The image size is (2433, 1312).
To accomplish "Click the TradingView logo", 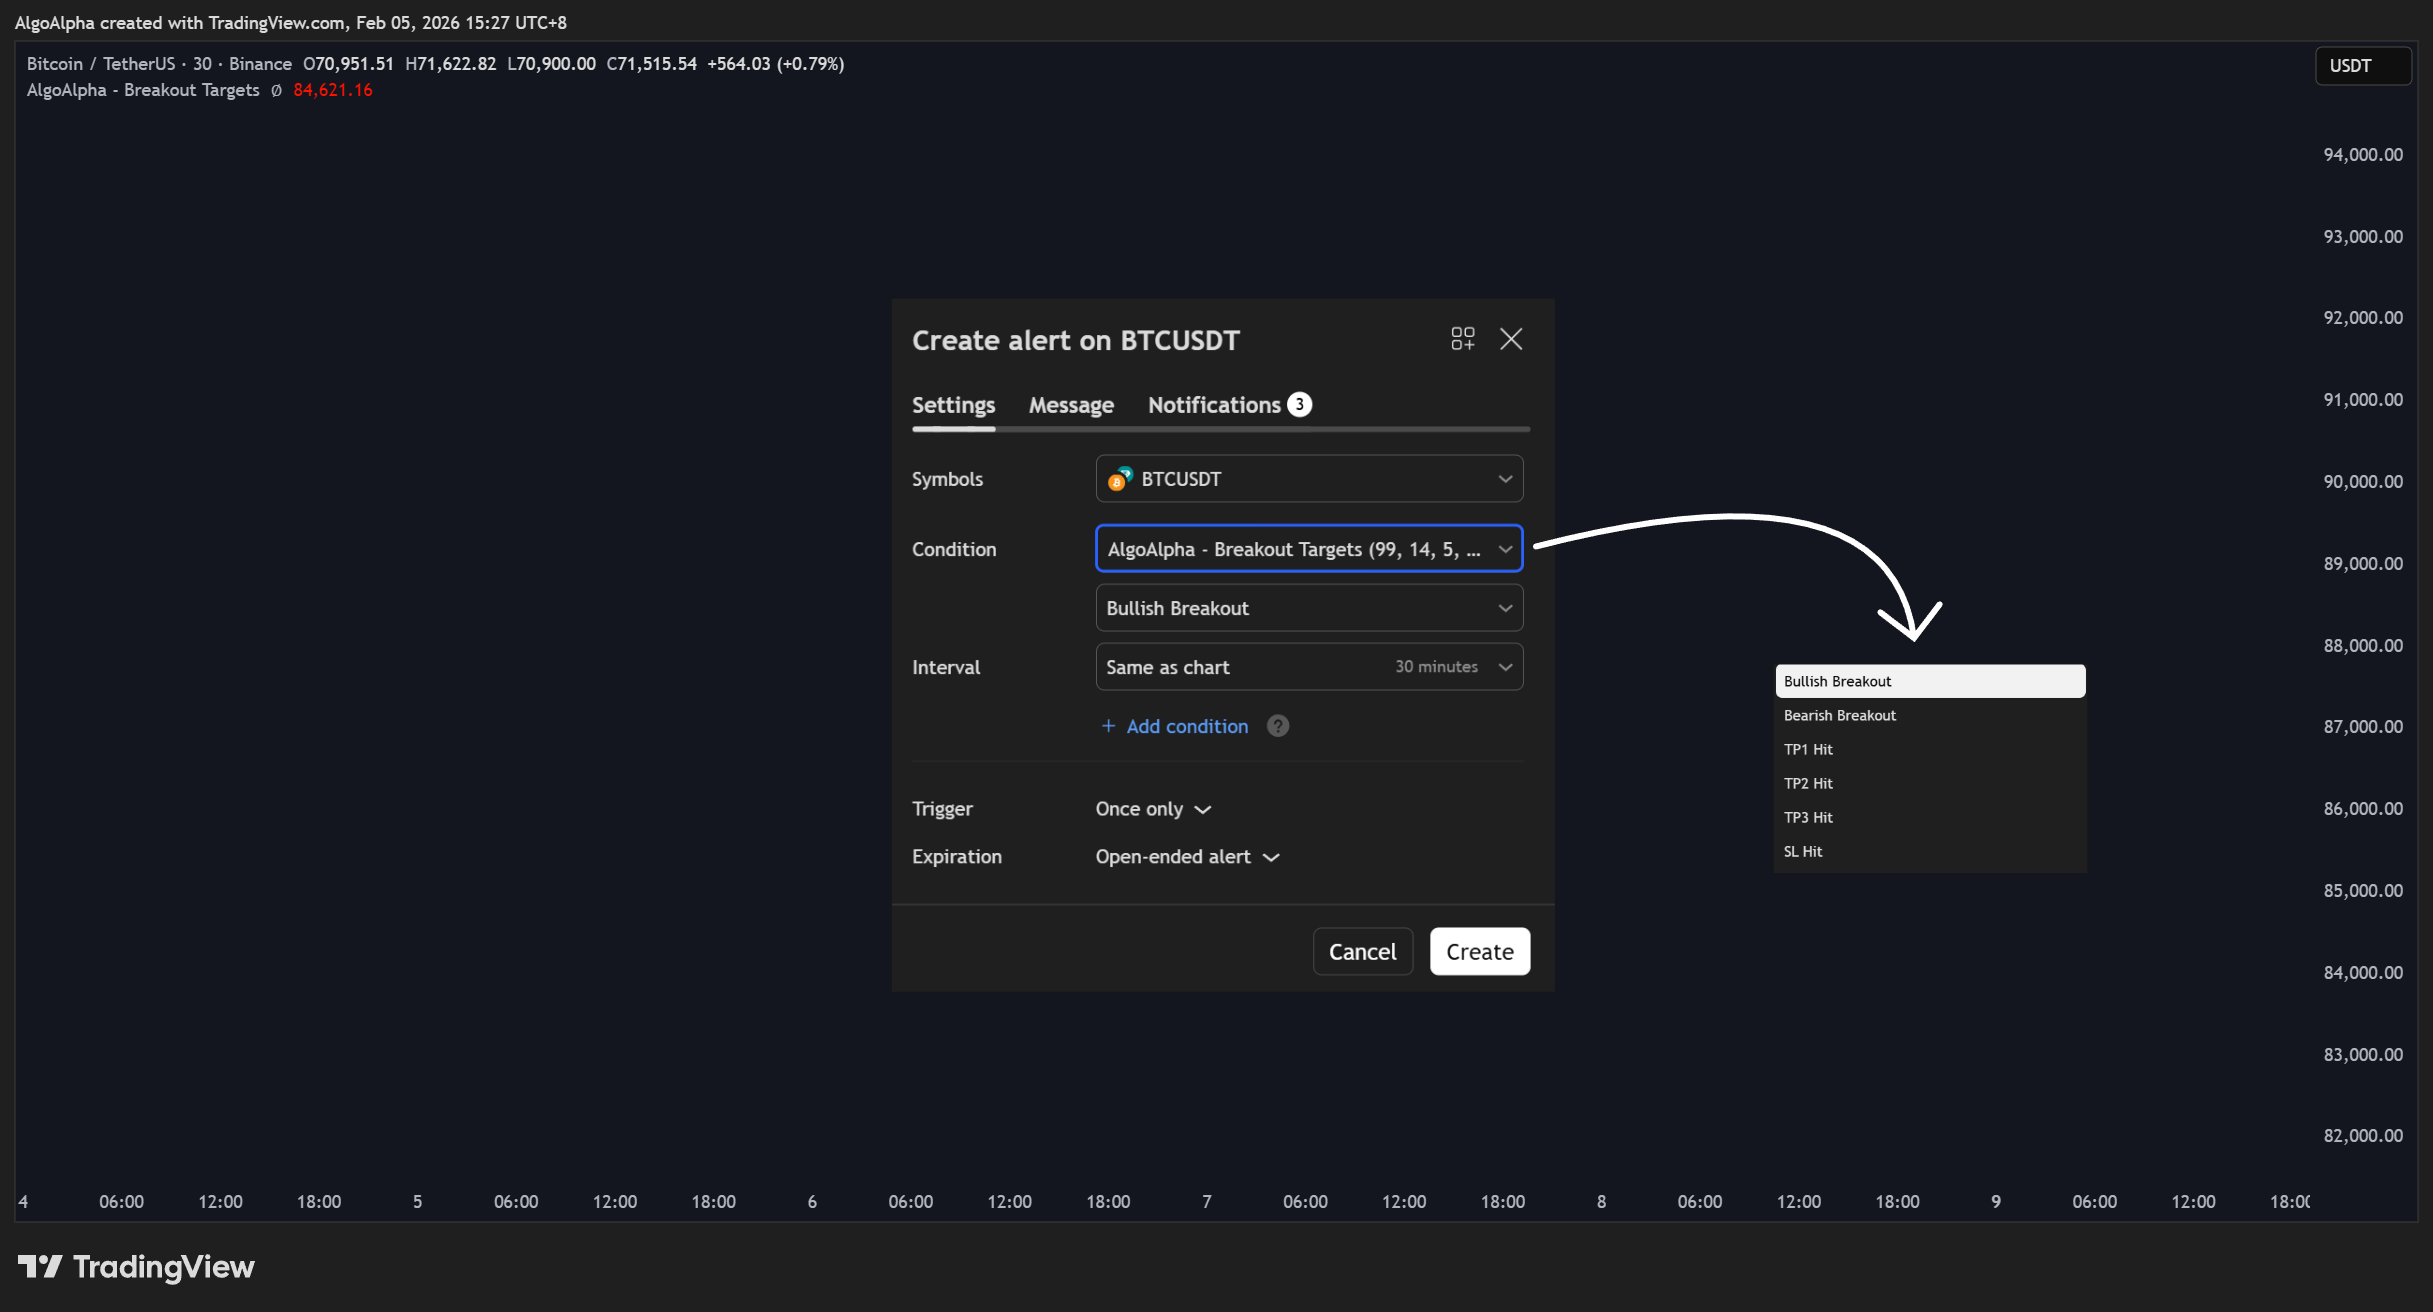I will pyautogui.click(x=136, y=1267).
